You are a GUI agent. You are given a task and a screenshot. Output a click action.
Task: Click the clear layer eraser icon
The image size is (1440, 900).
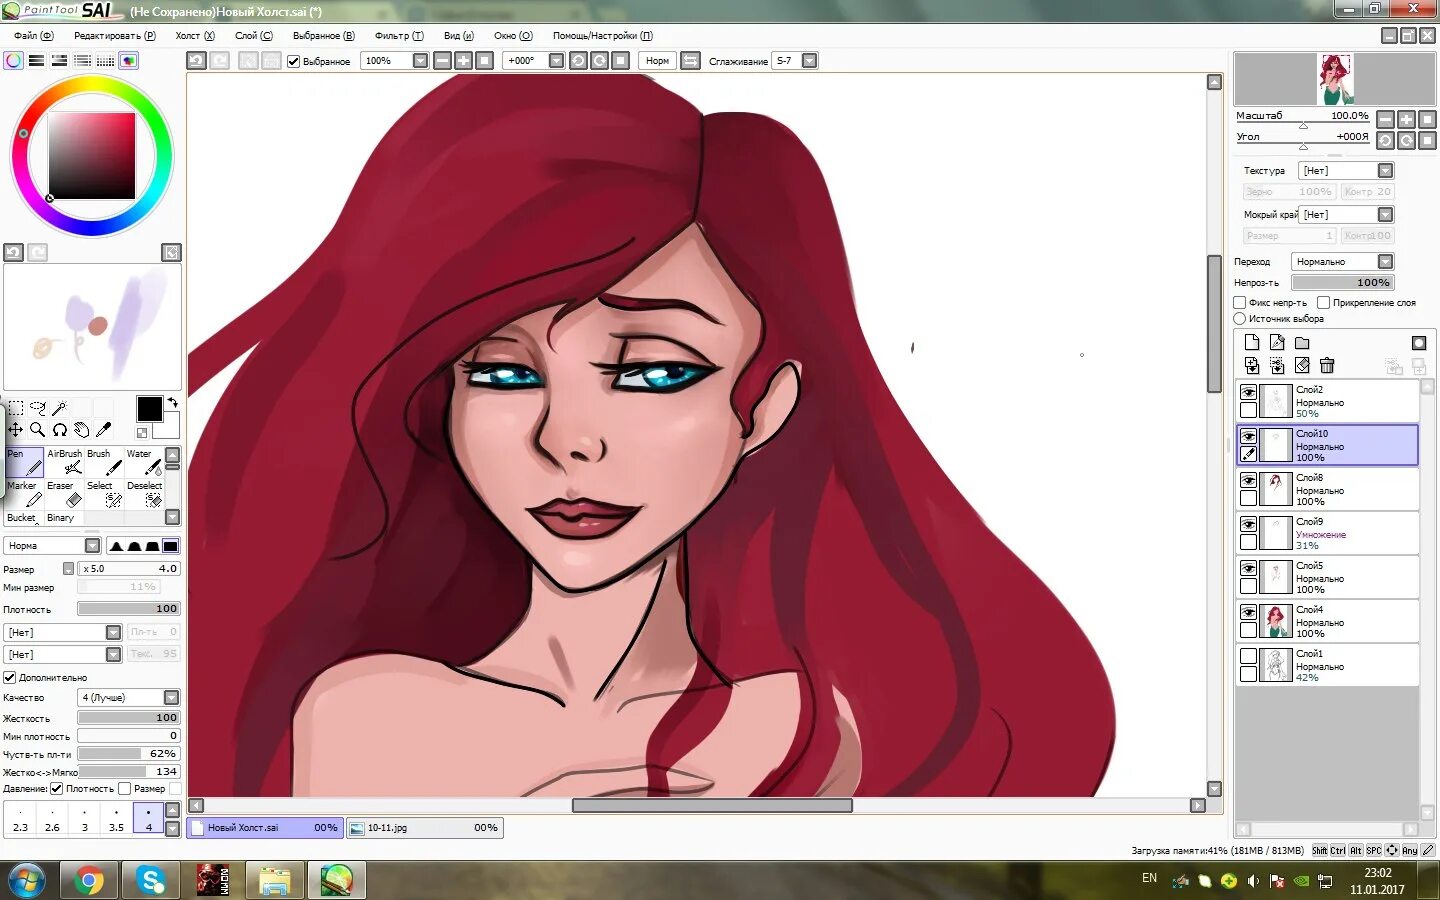[1302, 366]
